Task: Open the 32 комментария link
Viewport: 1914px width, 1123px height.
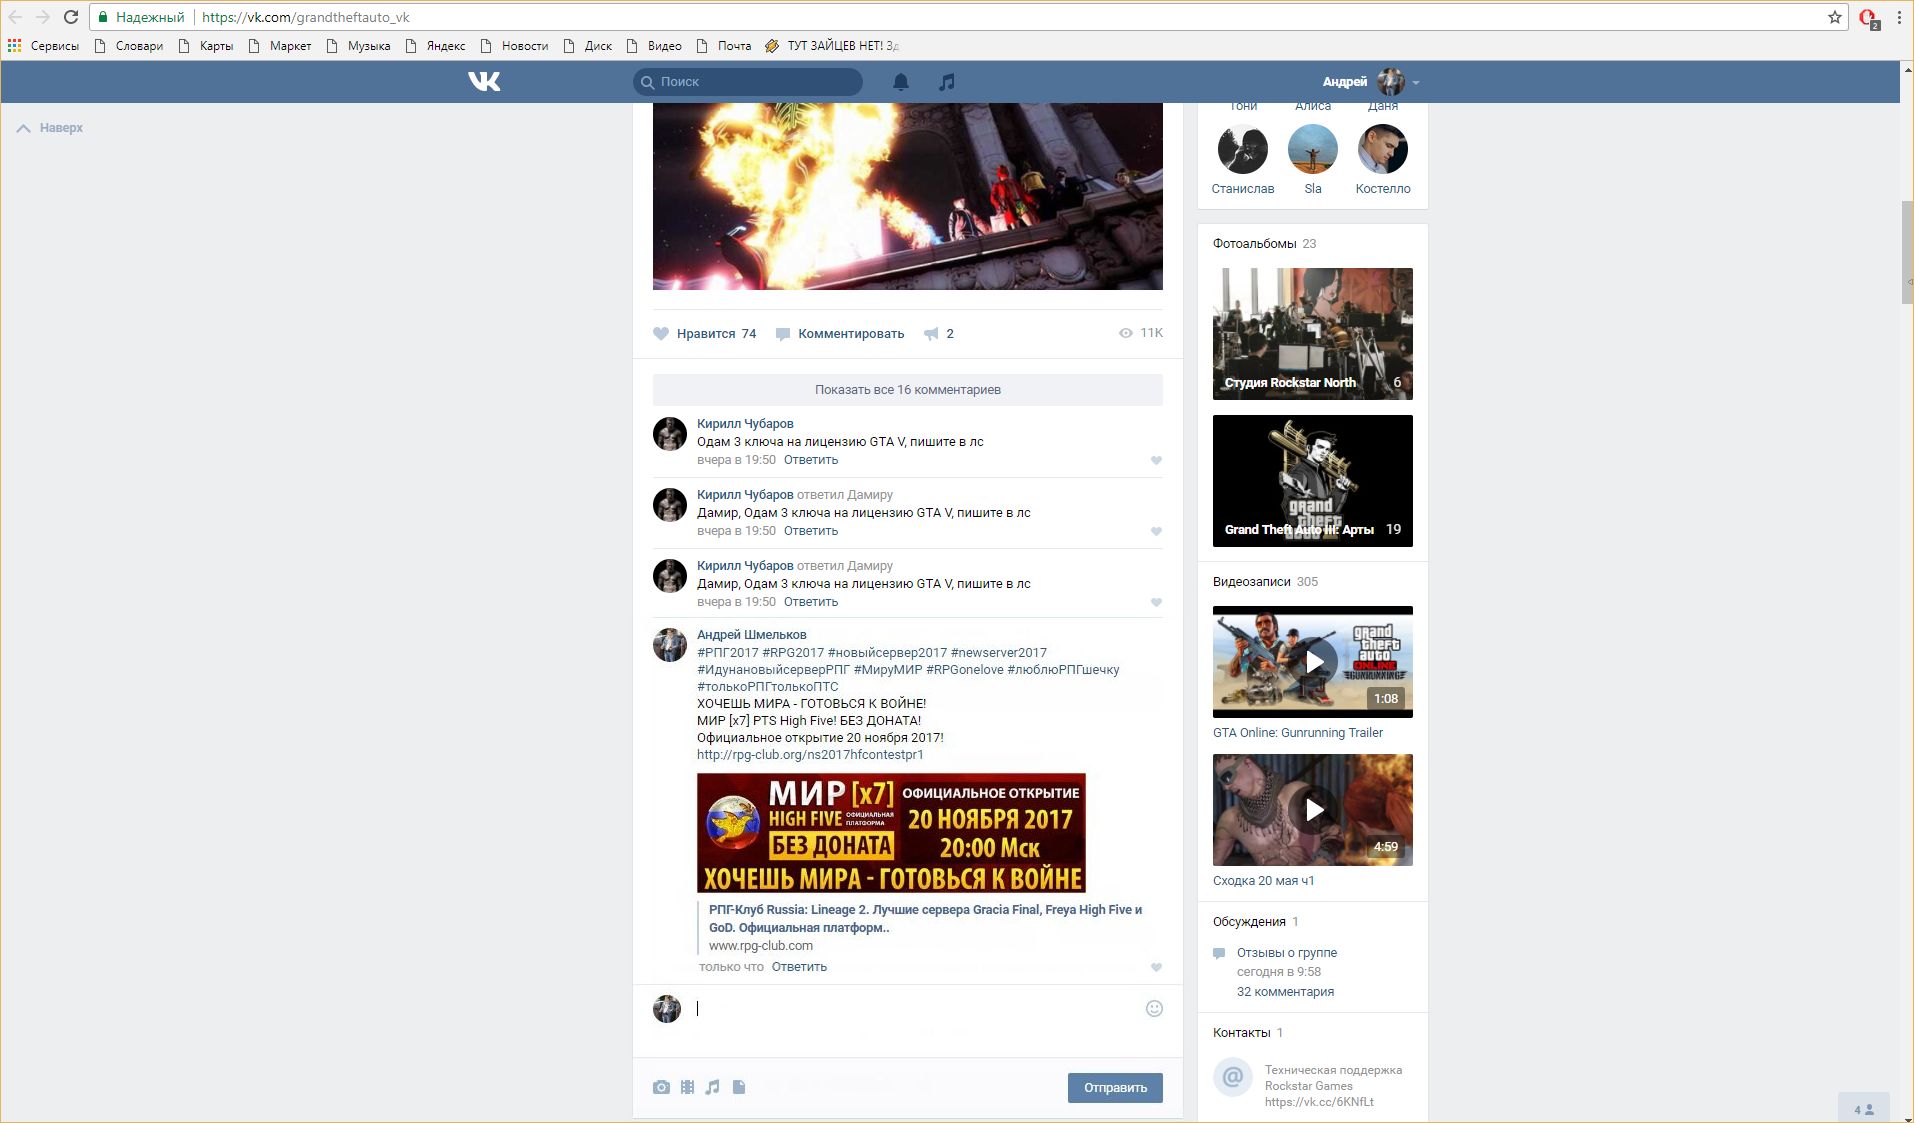Action: pos(1285,992)
